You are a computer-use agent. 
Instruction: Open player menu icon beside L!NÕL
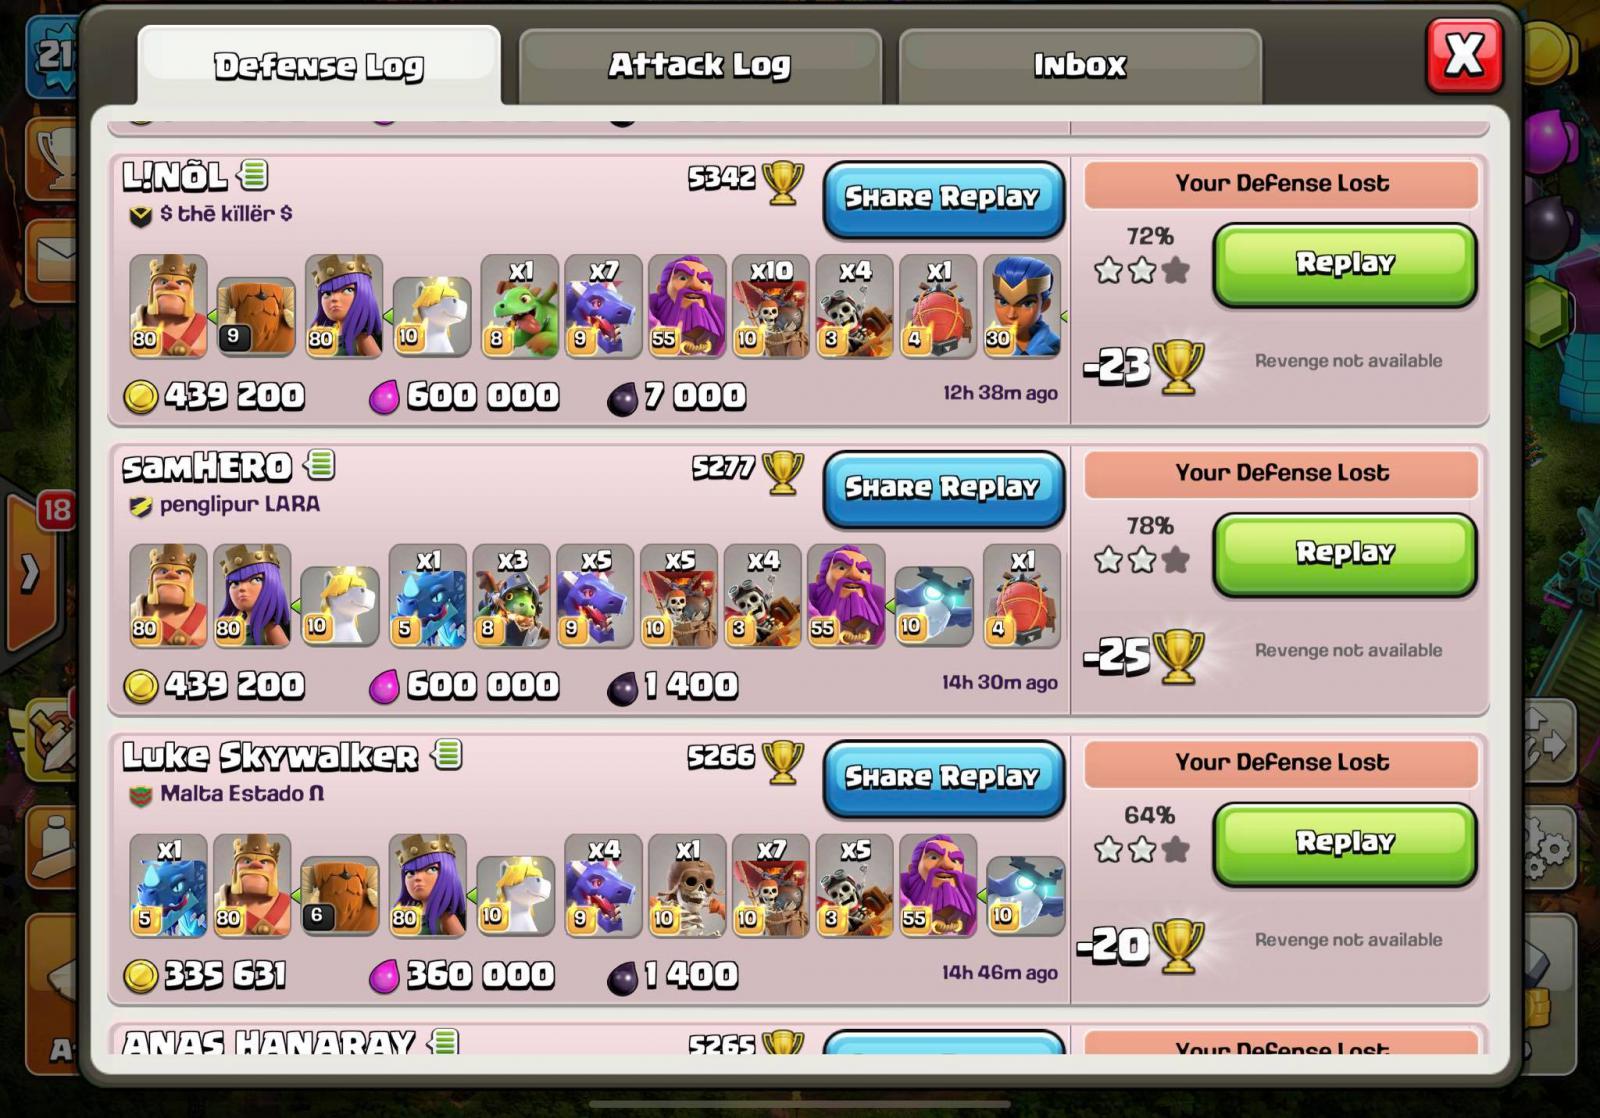click(x=253, y=175)
